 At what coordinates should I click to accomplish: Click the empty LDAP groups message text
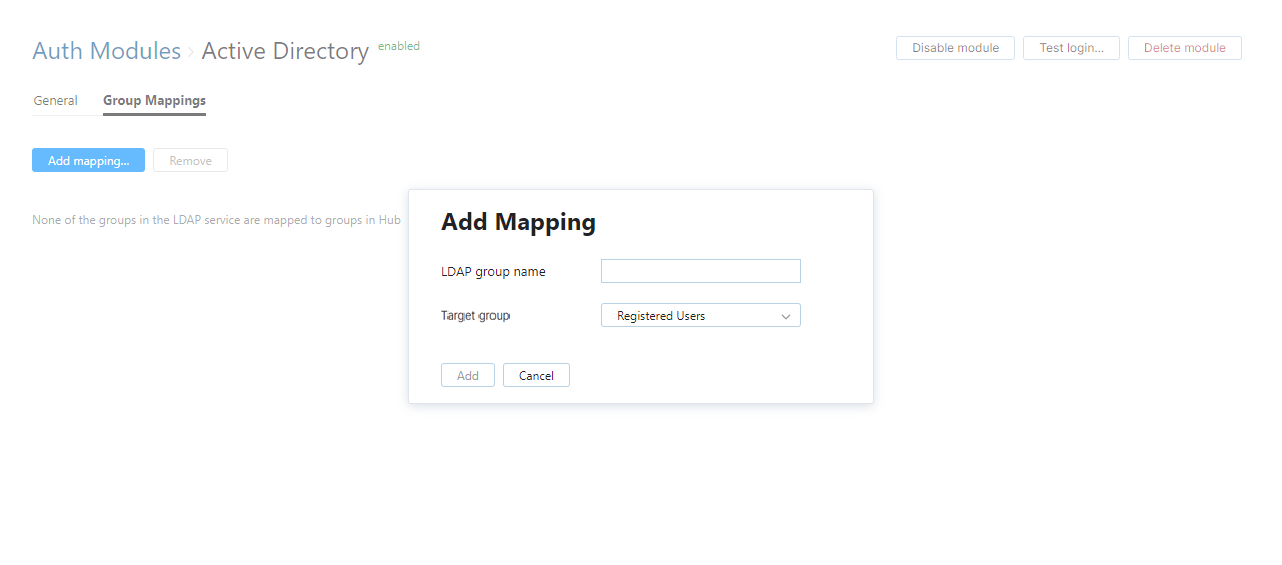pos(216,220)
